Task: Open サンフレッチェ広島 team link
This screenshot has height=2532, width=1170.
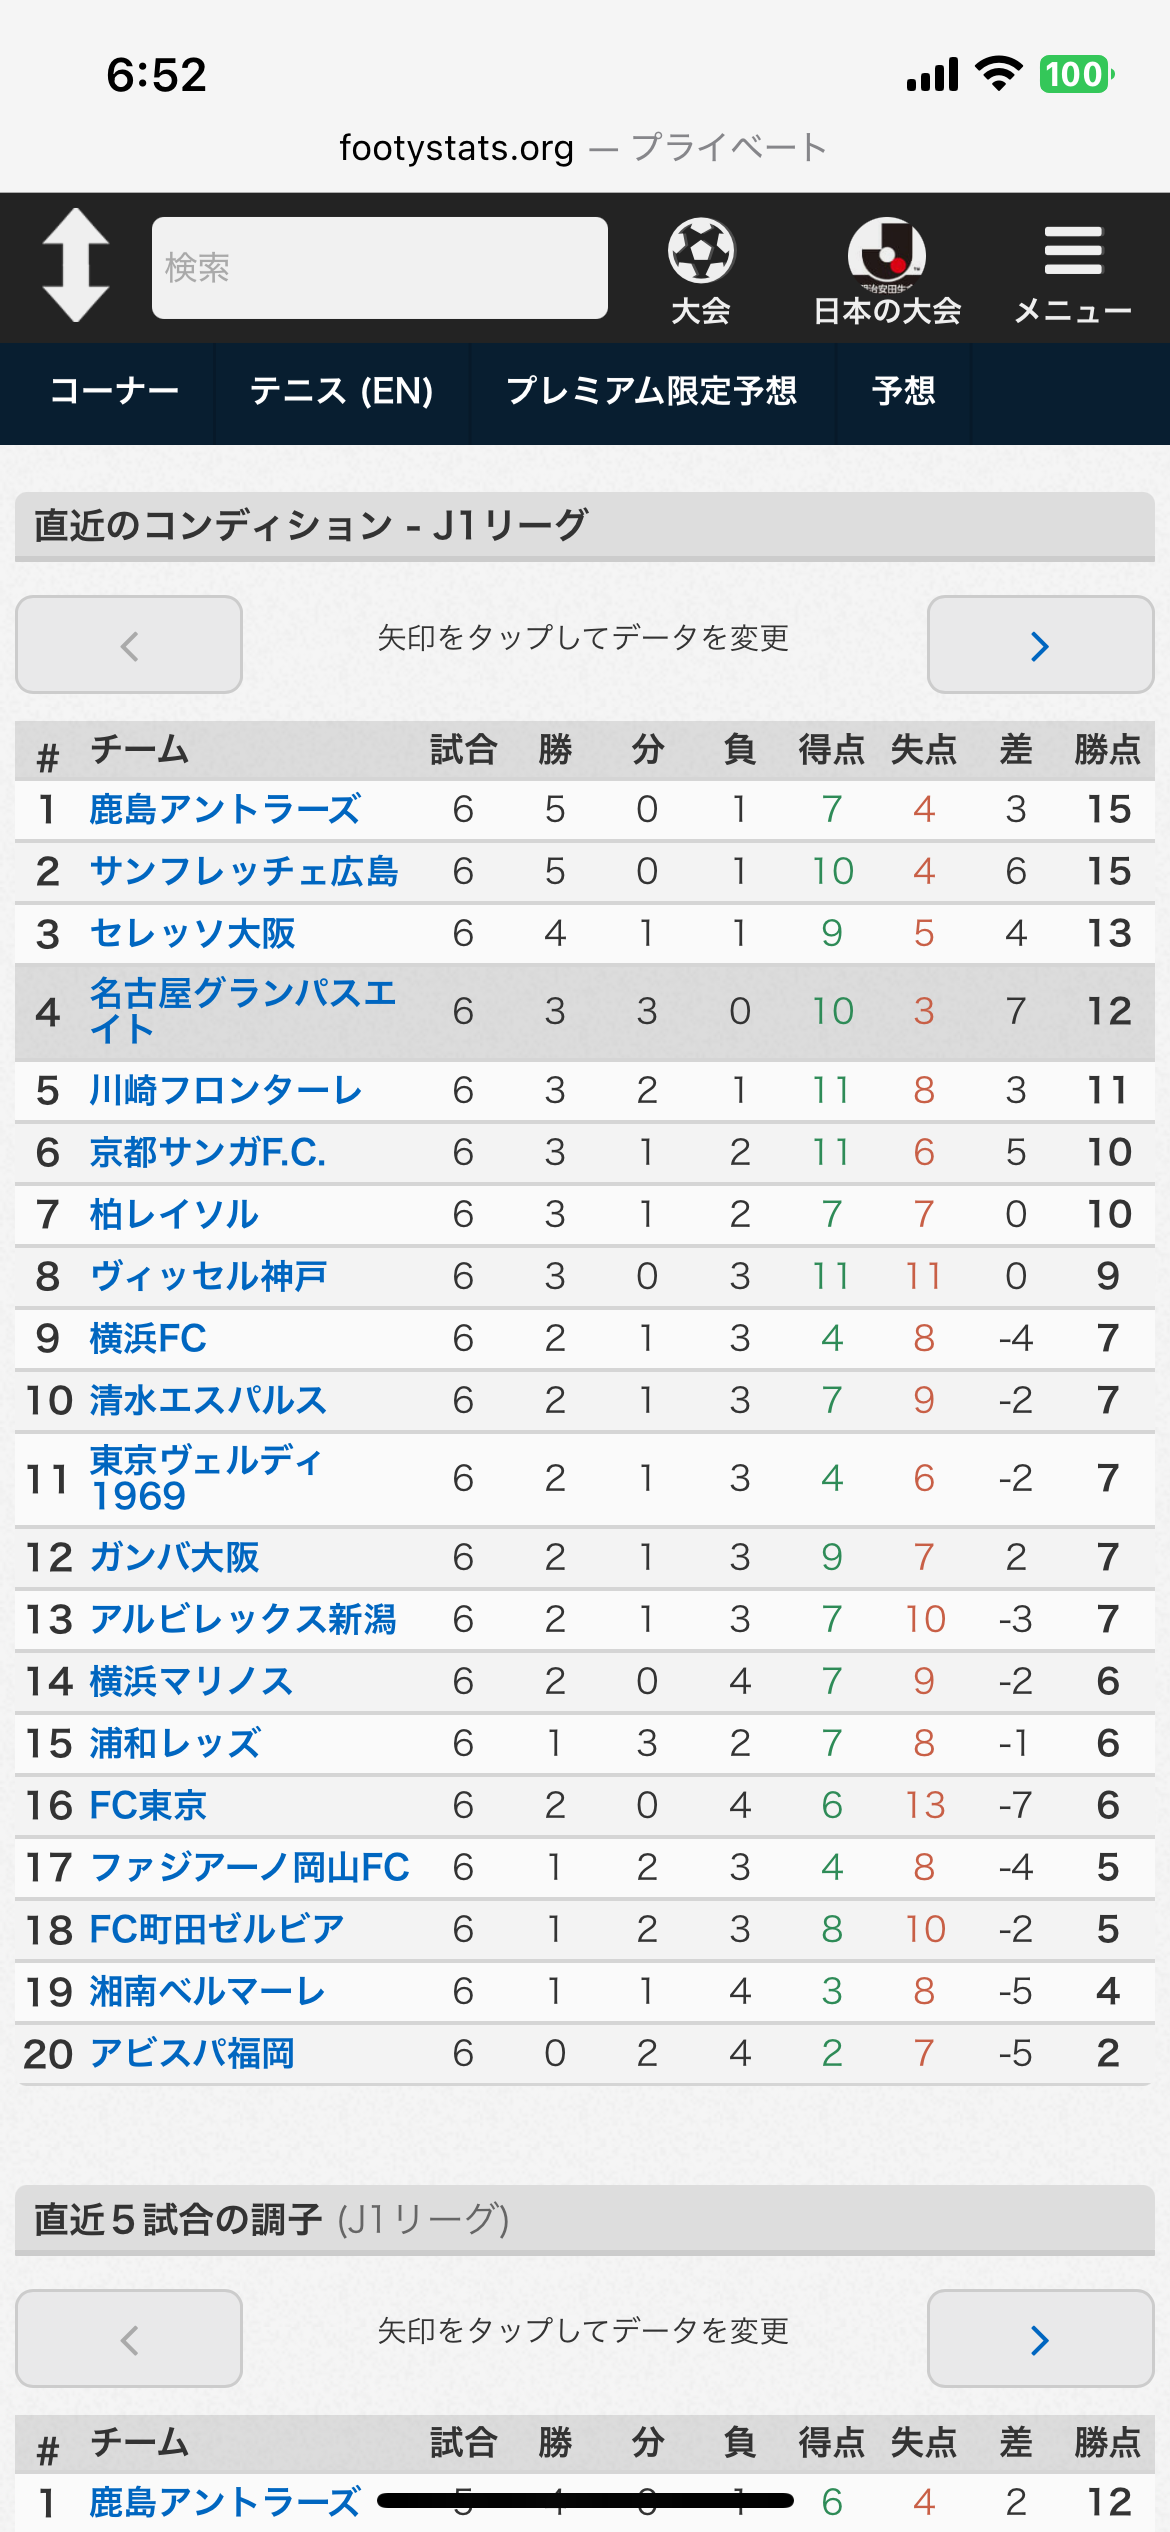Action: coord(244,871)
